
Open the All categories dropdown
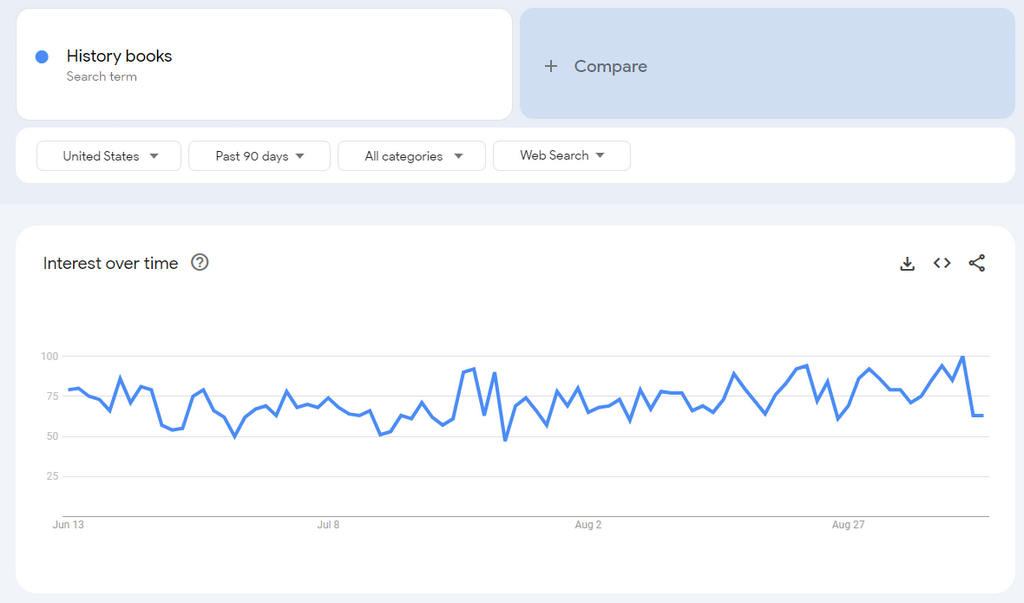411,156
